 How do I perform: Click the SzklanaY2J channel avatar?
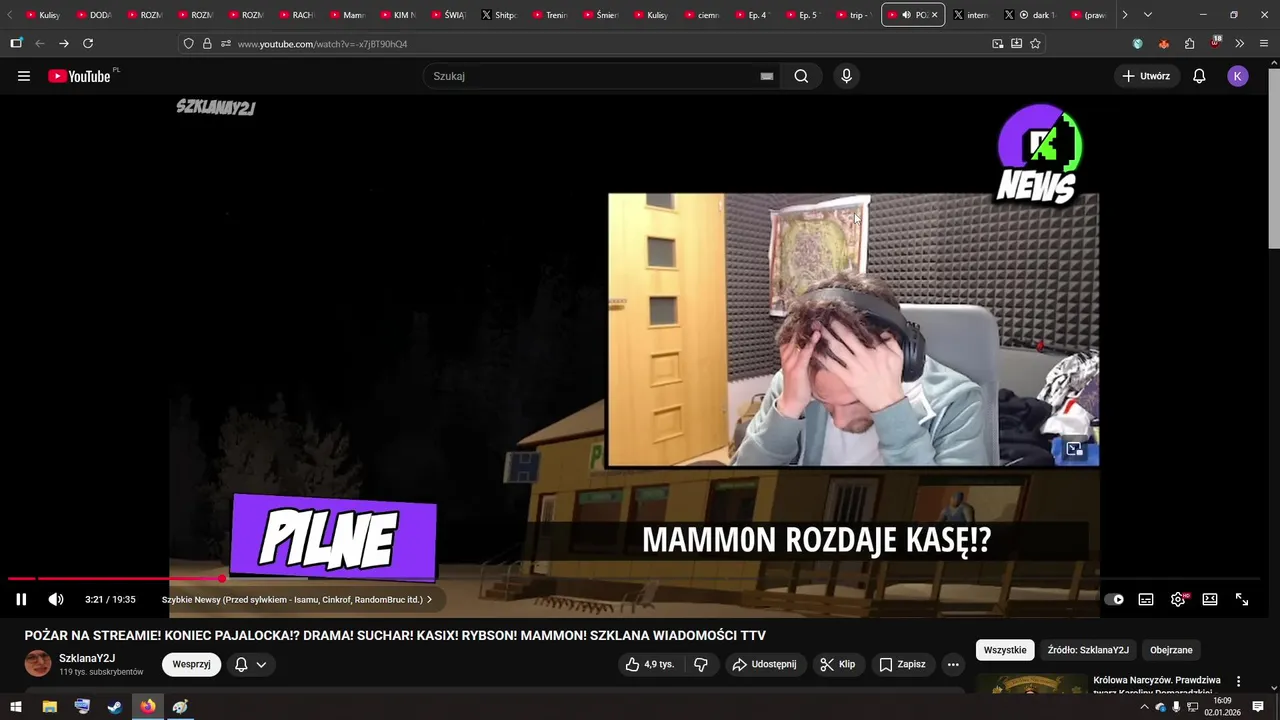[38, 664]
